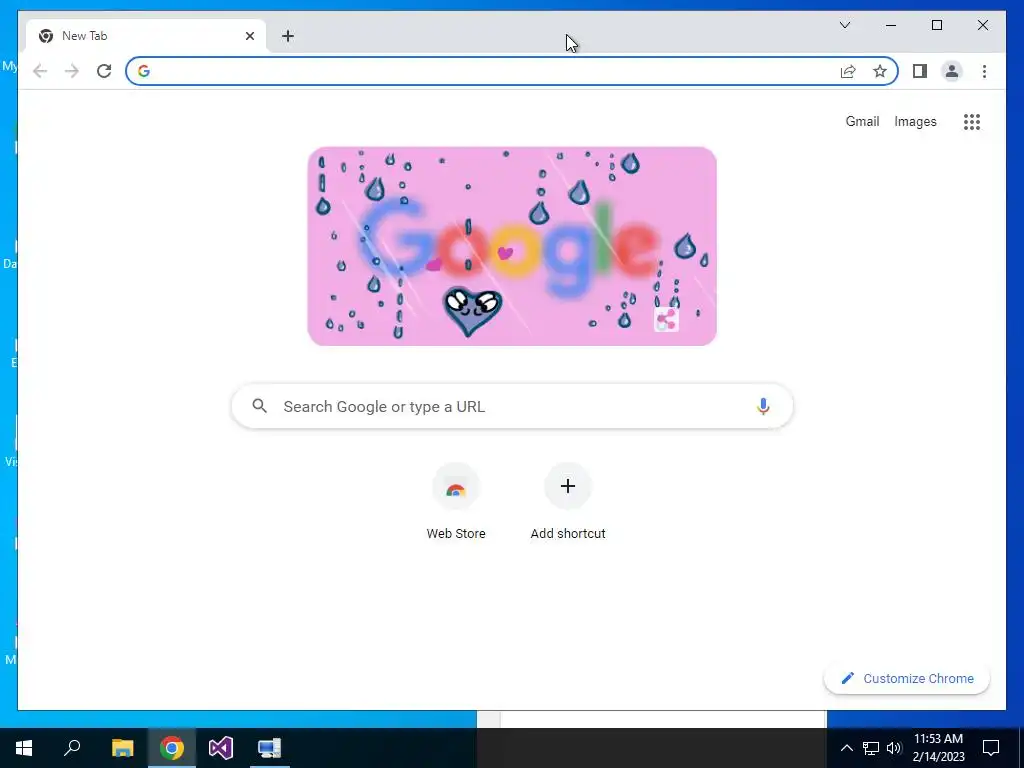The width and height of the screenshot is (1024, 768).
Task: Open the notification center icon
Action: click(991, 748)
